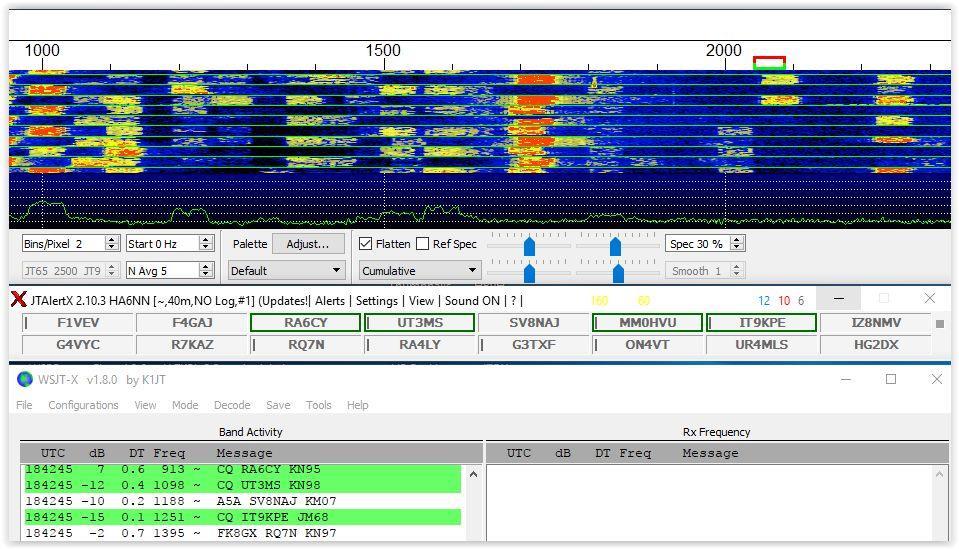Click the Adjust... palette button
Image resolution: width=959 pixels, height=549 pixels.
pyautogui.click(x=308, y=243)
